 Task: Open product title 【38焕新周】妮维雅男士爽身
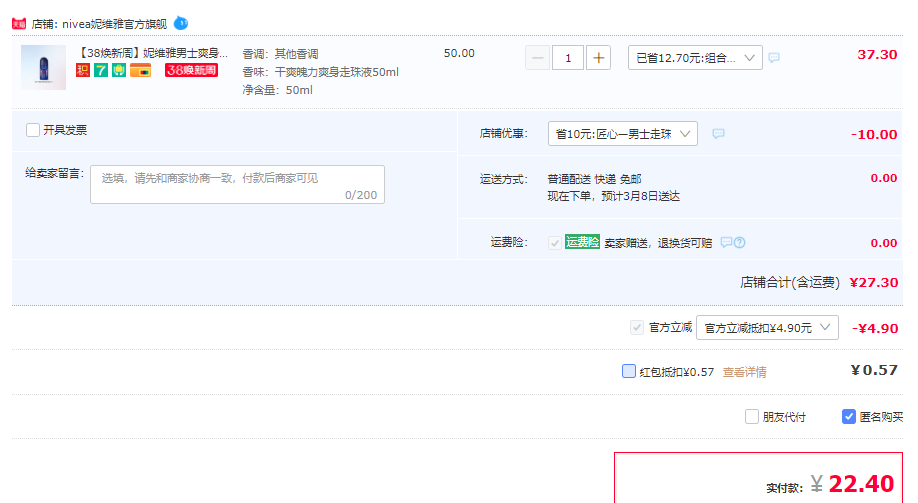pyautogui.click(x=152, y=53)
